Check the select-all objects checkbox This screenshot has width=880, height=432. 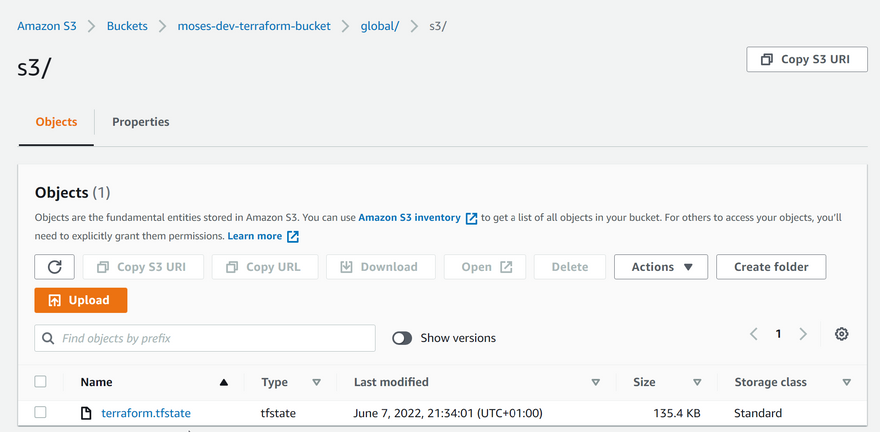coord(41,382)
